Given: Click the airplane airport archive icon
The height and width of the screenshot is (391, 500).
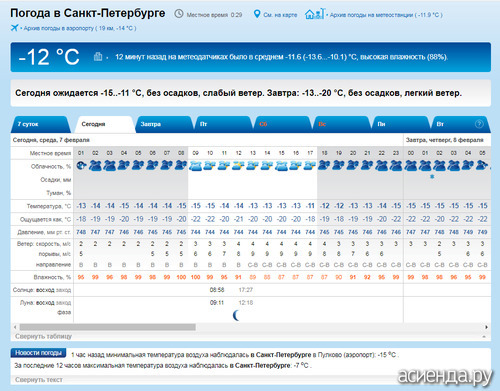Looking at the screenshot, I should (14, 28).
